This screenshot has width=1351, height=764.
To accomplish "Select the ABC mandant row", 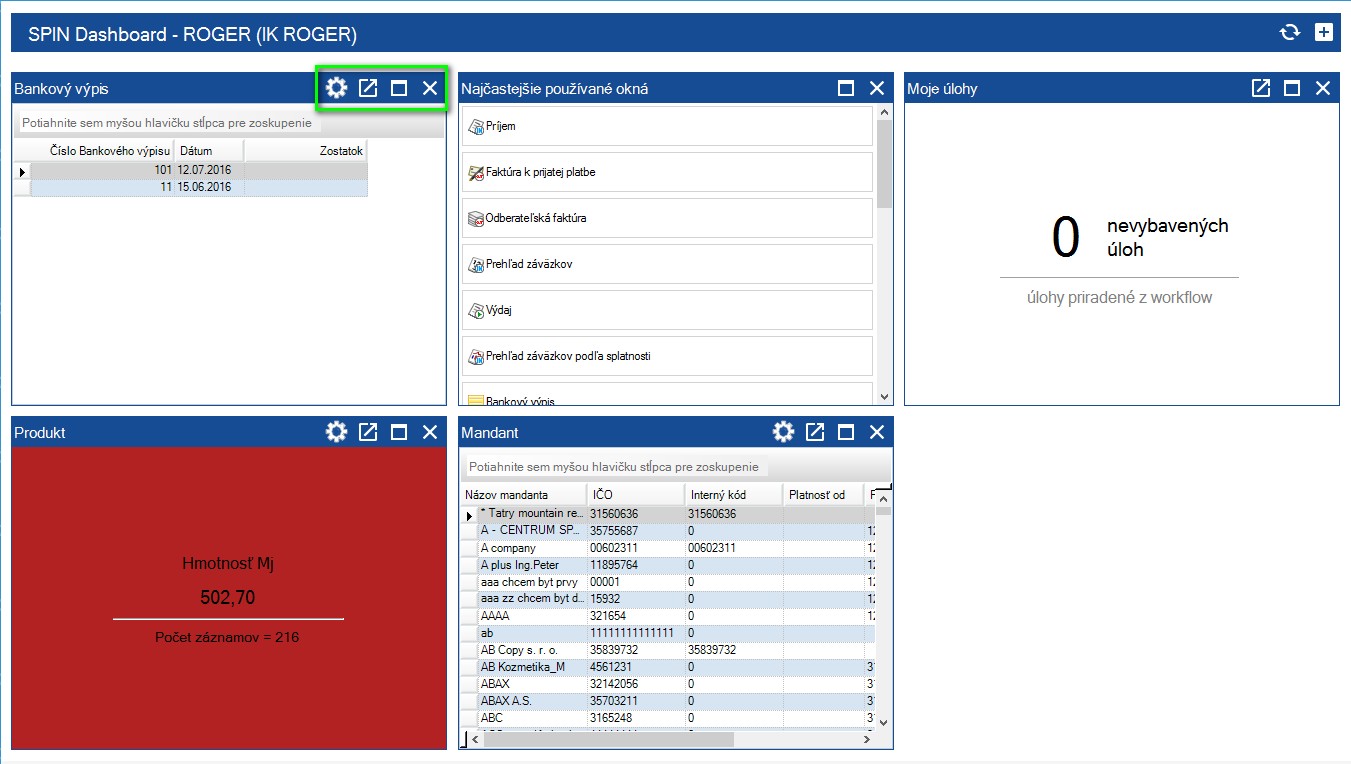I will click(x=668, y=718).
